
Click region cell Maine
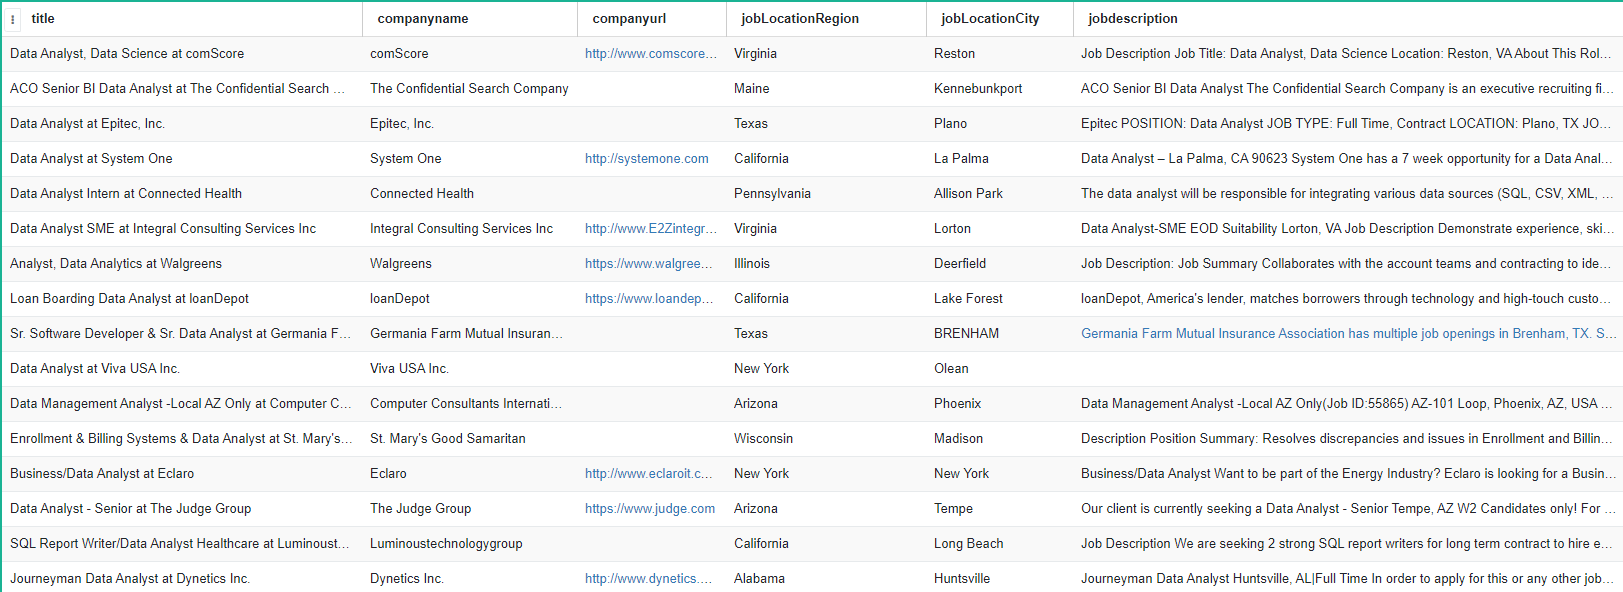click(752, 89)
